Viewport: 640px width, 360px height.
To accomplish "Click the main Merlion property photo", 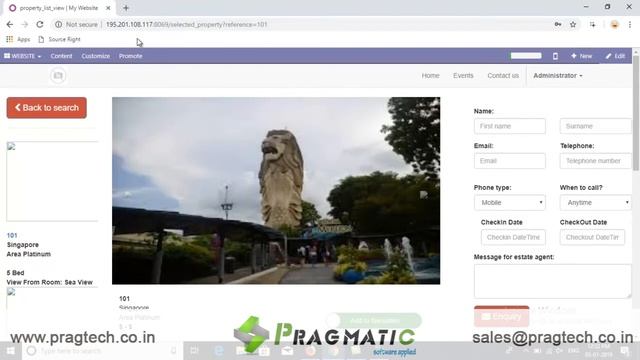I will 276,191.
